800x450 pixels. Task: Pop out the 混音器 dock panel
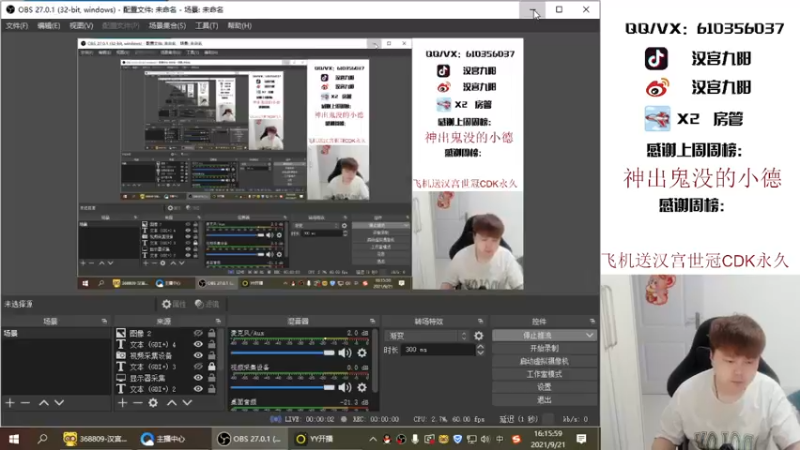point(372,321)
